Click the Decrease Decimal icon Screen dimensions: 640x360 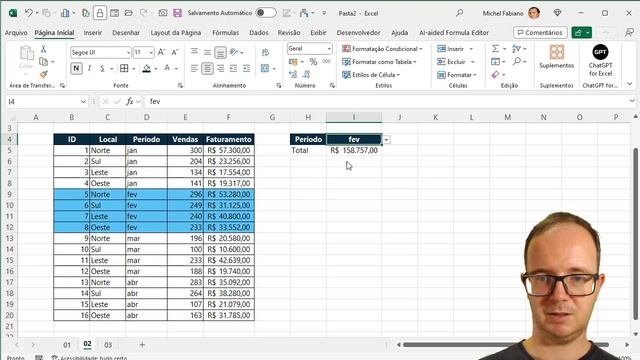click(x=307, y=74)
